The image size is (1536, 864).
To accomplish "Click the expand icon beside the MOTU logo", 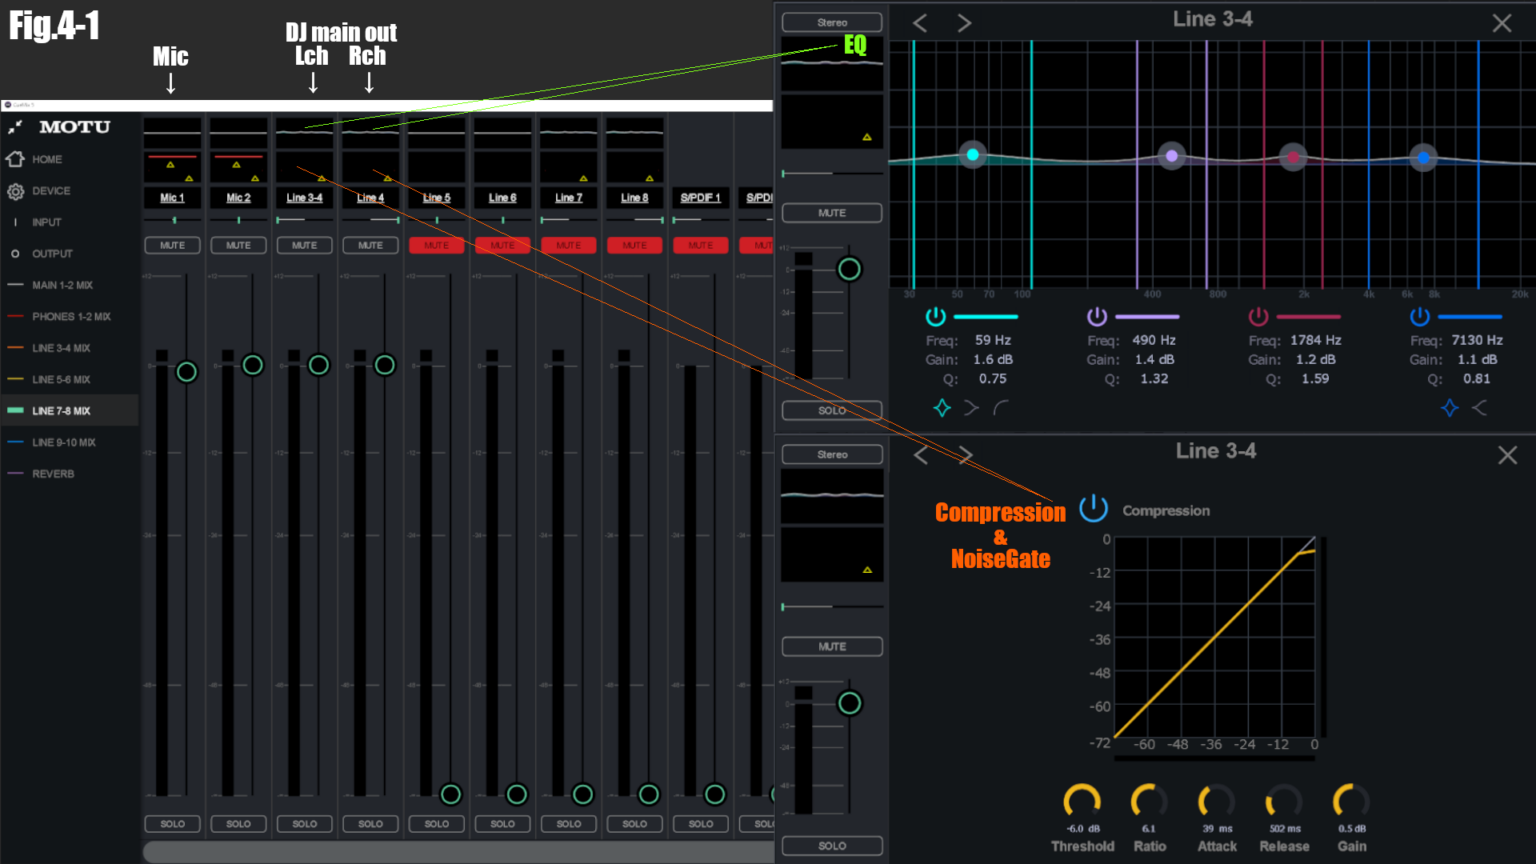I will pyautogui.click(x=15, y=127).
